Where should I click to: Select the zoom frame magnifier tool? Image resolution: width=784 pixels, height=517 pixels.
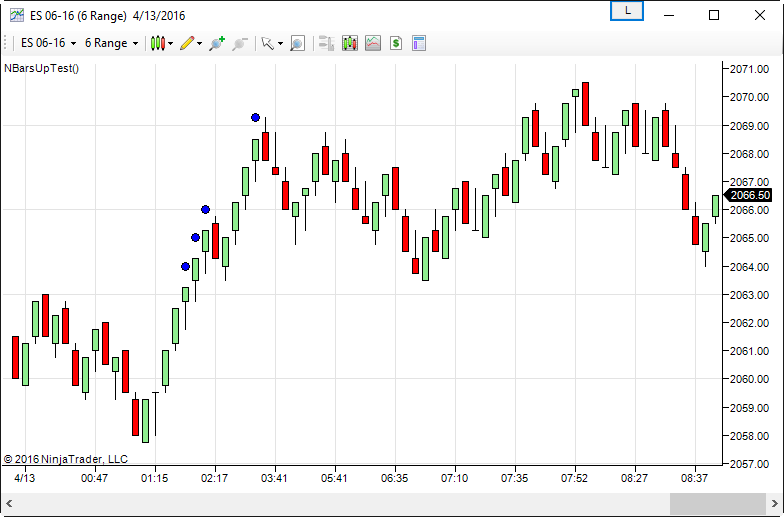pos(297,44)
